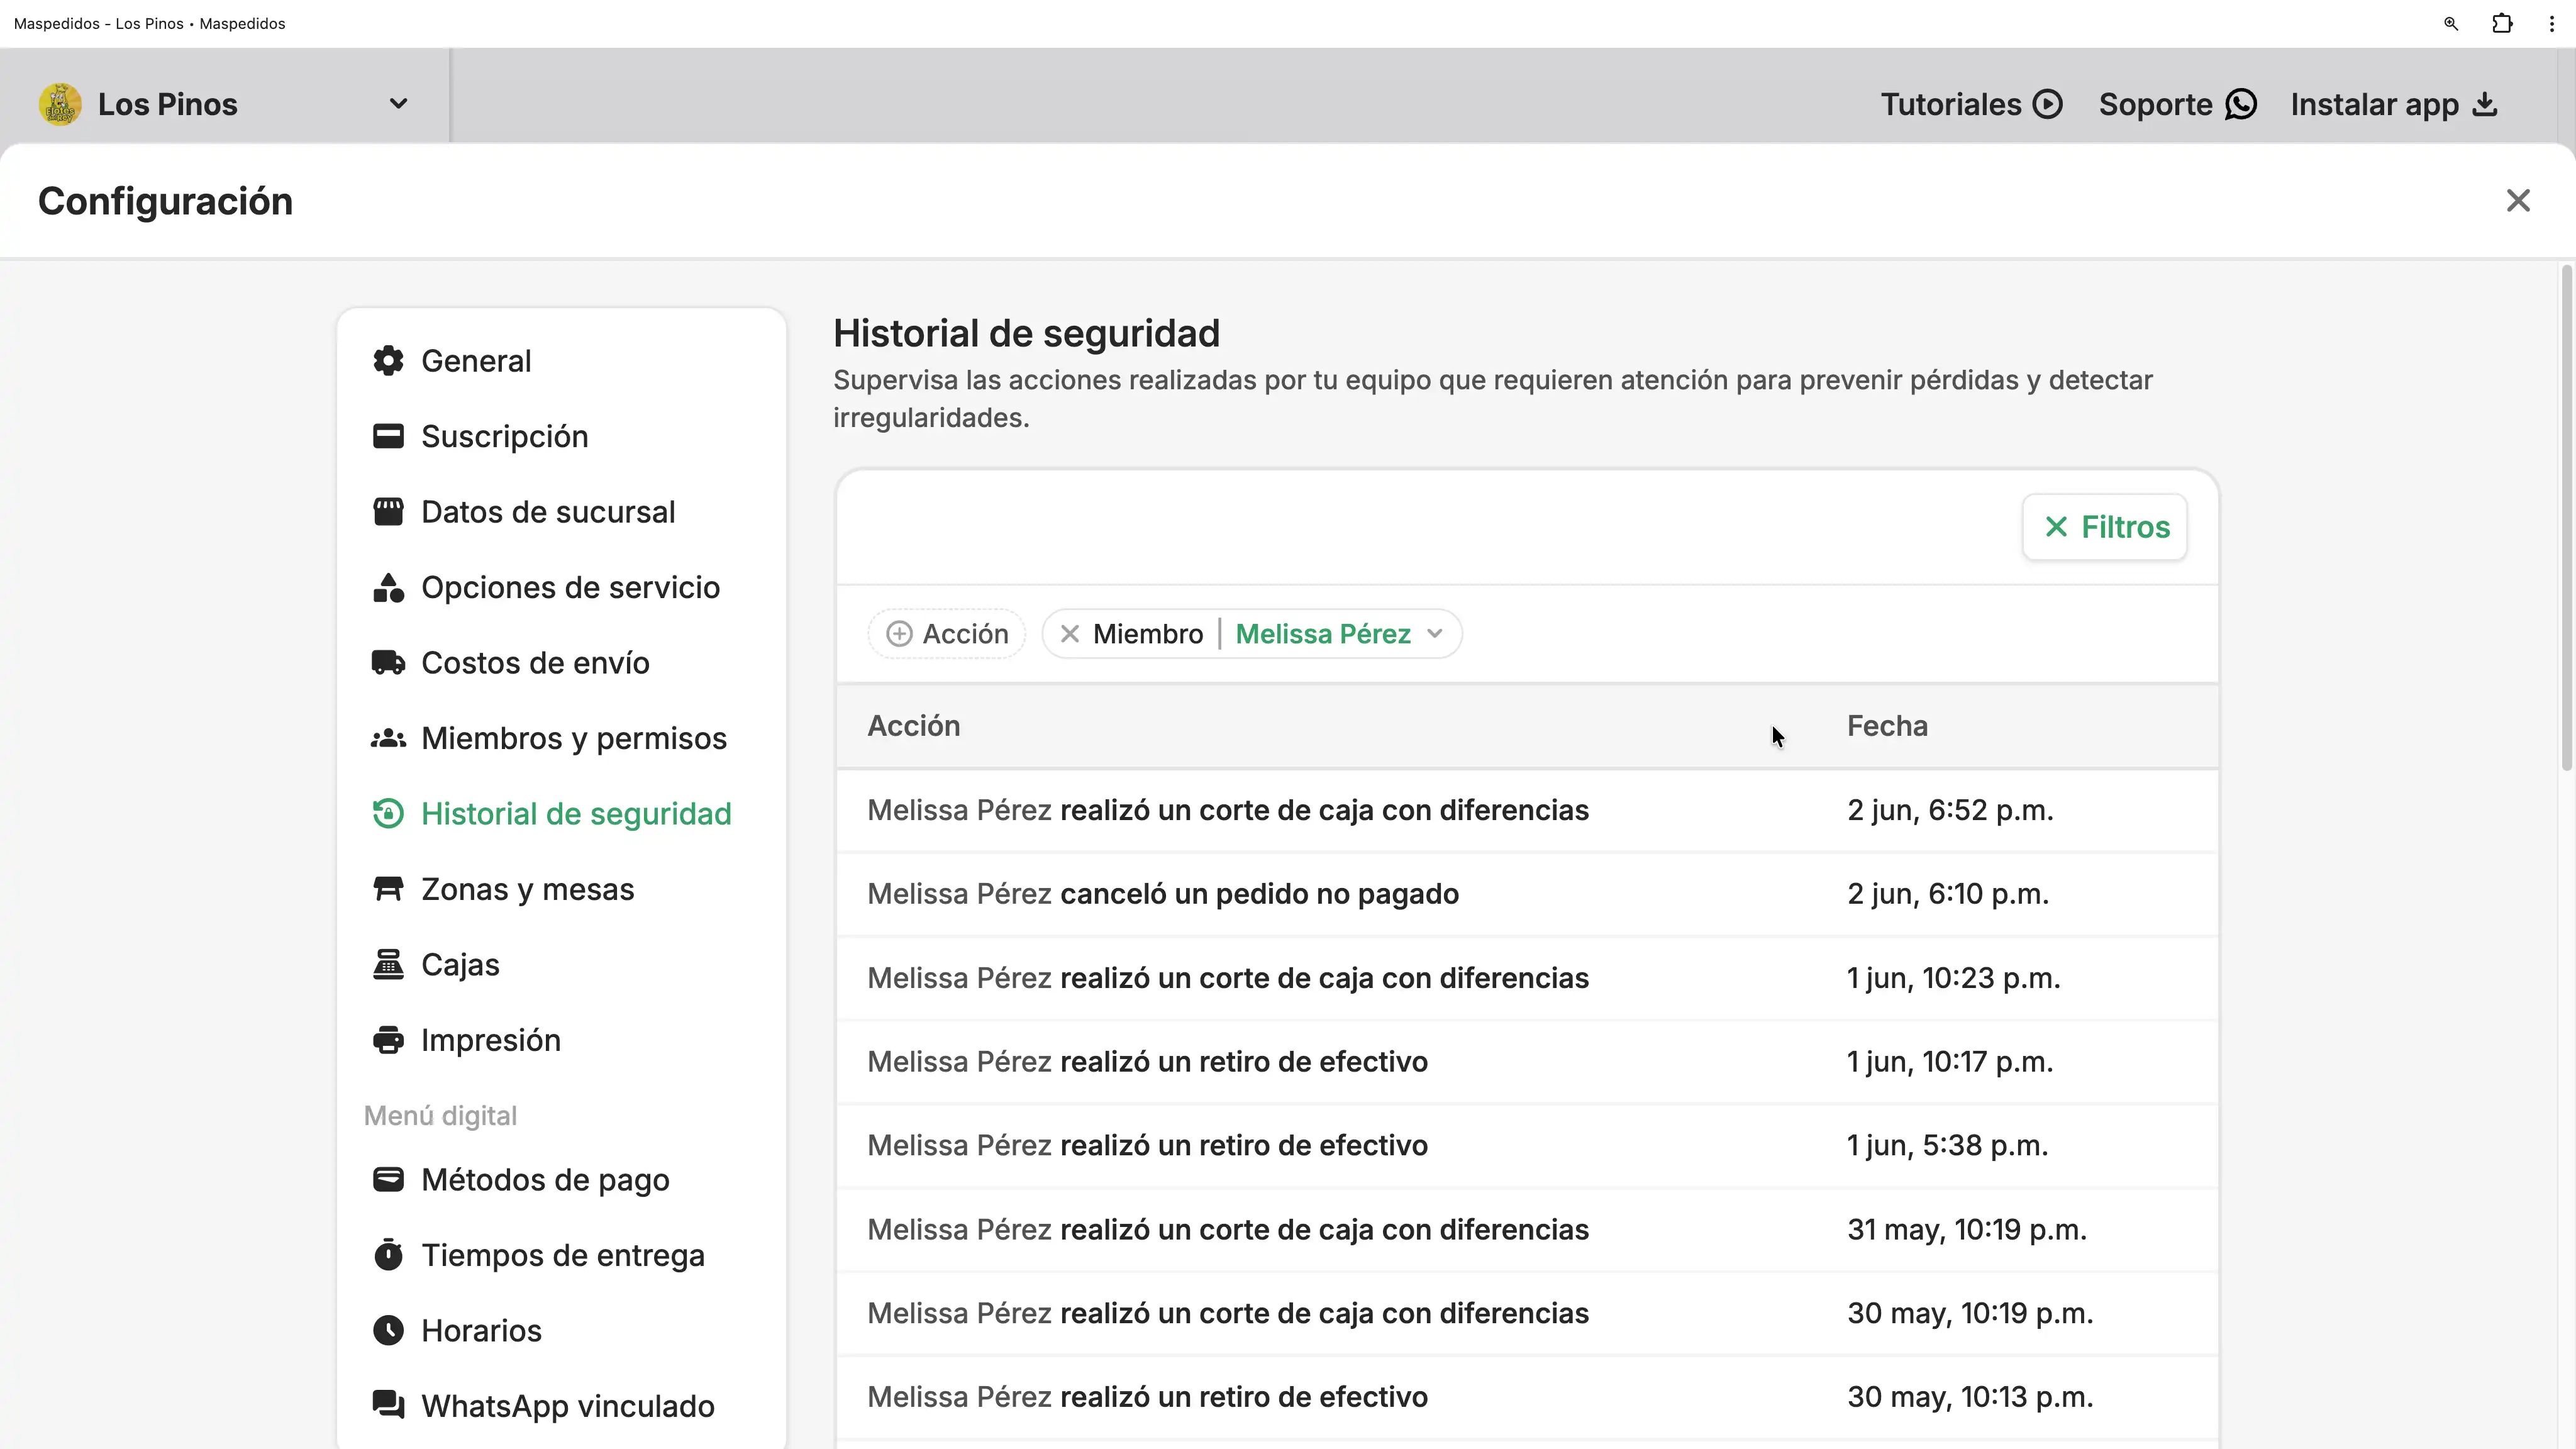This screenshot has height=1449, width=2576.
Task: Click the Acción column header
Action: pos(913,726)
